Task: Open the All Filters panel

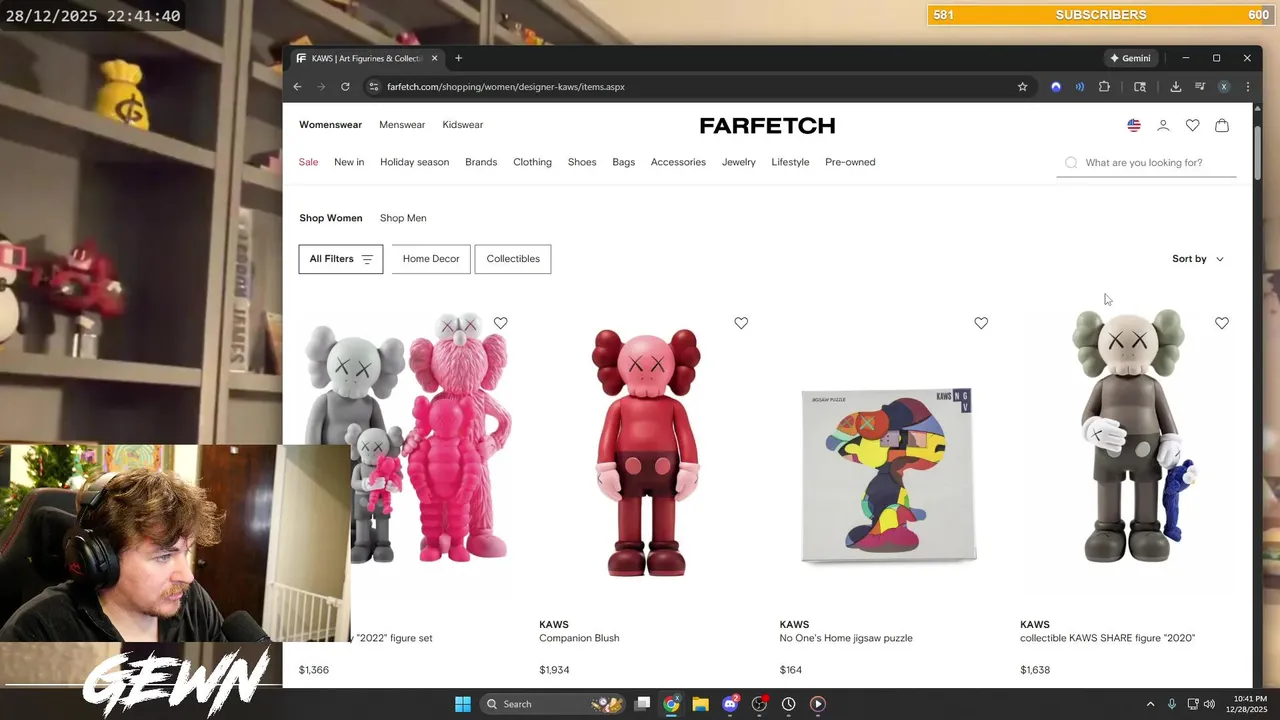Action: click(341, 259)
